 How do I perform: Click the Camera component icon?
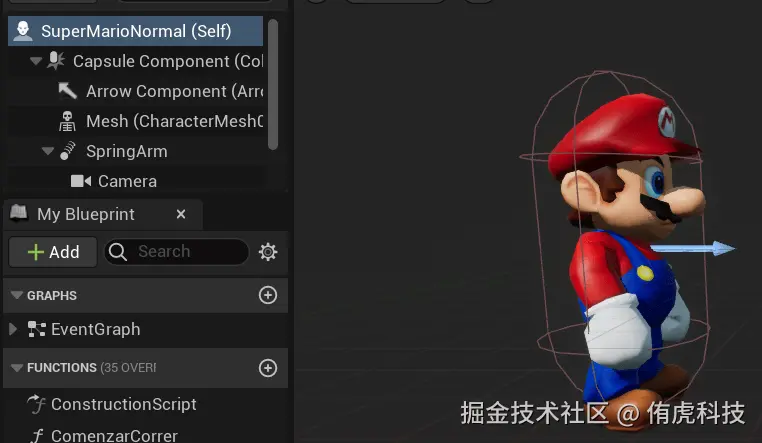click(x=81, y=181)
